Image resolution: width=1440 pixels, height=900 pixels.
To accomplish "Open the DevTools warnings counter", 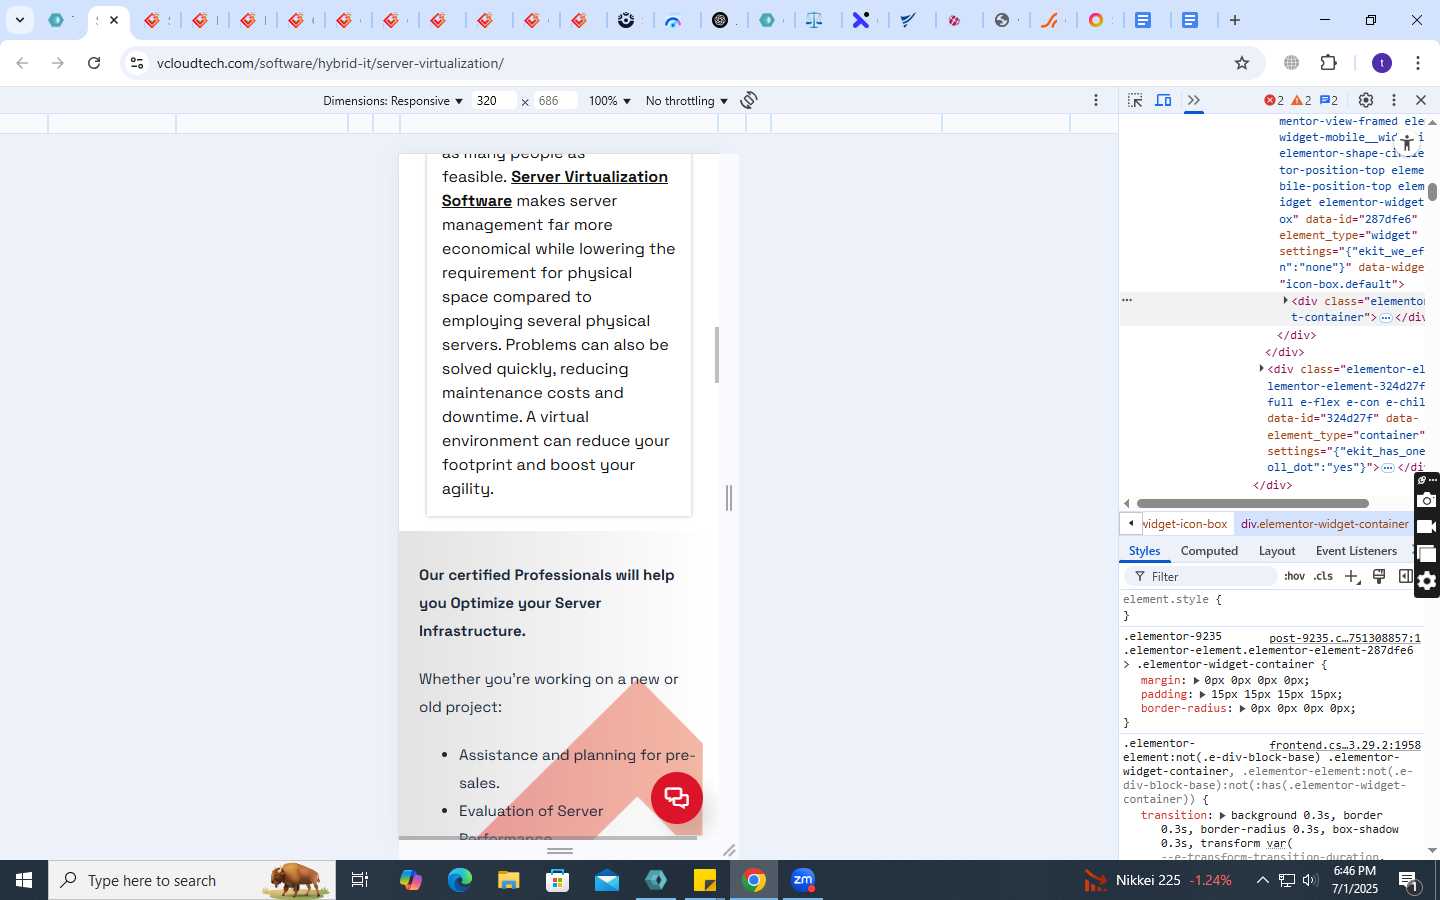I will coord(1301,100).
